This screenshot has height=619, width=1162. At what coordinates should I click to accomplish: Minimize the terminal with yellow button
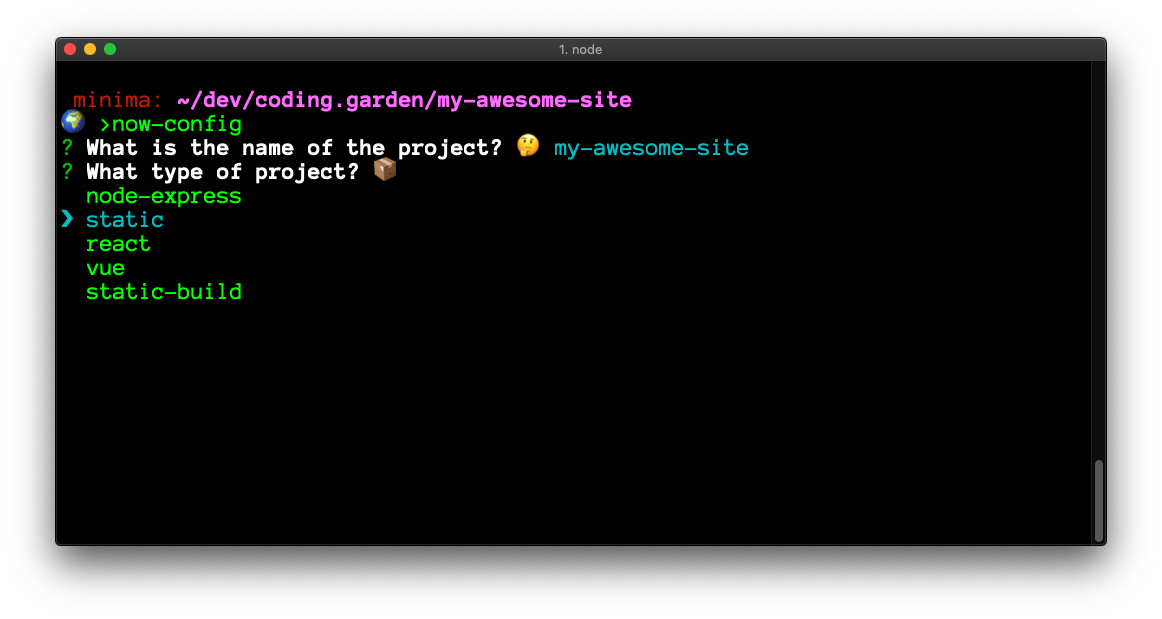coord(90,50)
